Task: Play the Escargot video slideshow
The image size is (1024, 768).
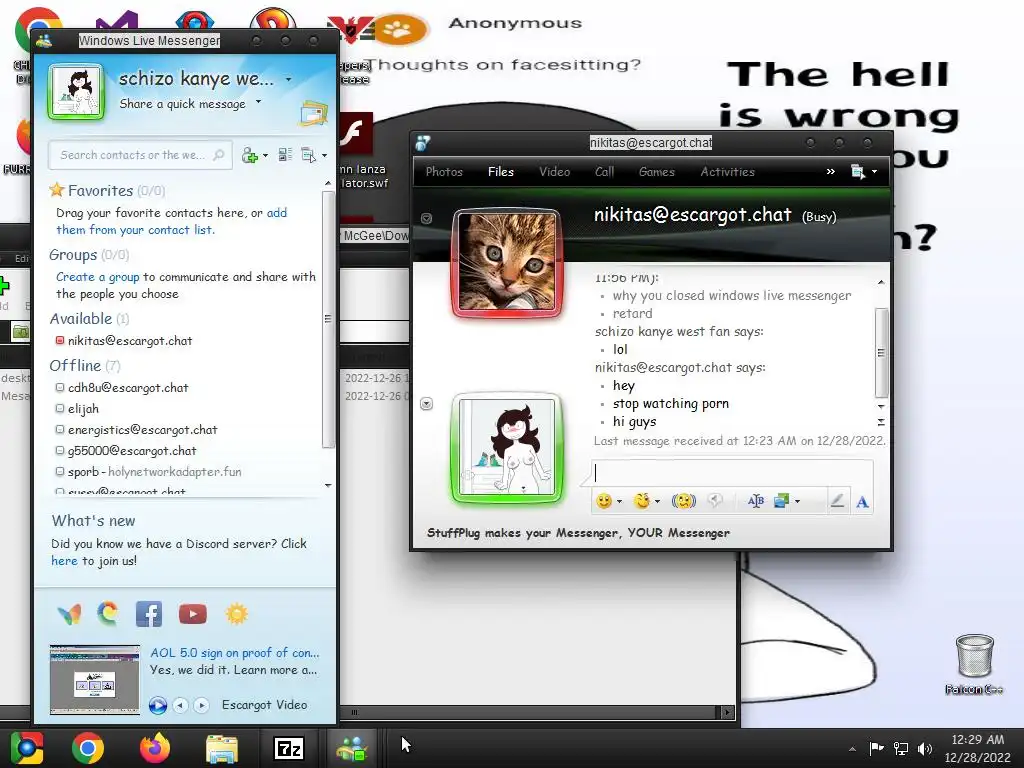Action: pos(157,705)
